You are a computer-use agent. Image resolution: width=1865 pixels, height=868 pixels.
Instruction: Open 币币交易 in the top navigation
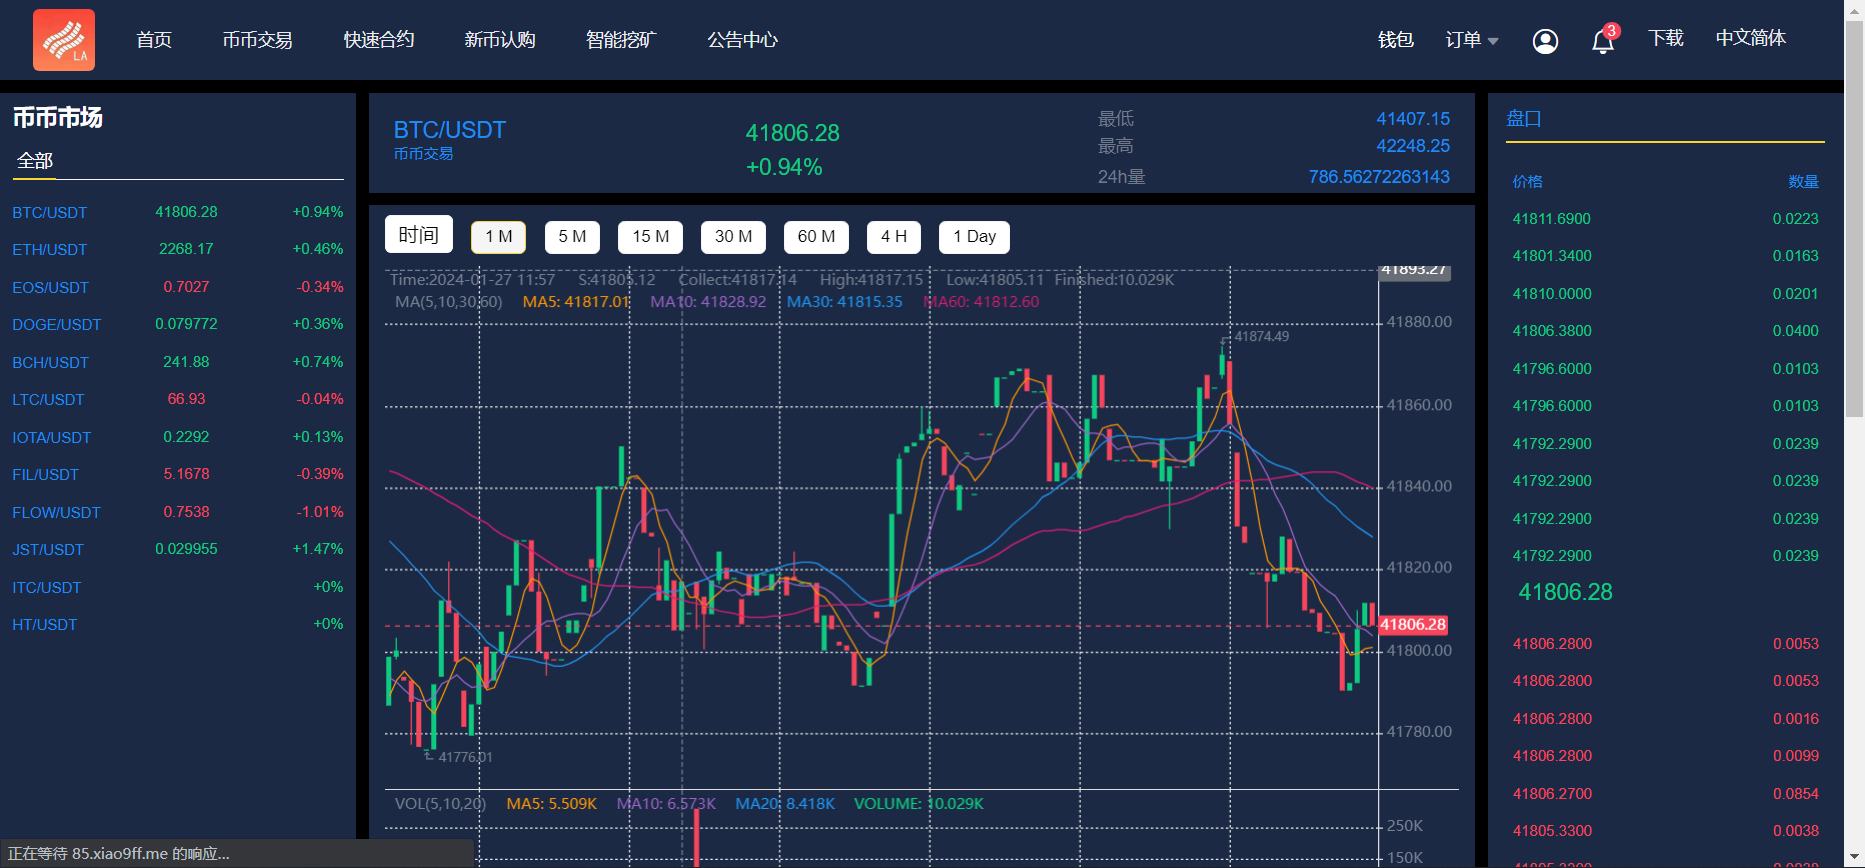coord(257,40)
